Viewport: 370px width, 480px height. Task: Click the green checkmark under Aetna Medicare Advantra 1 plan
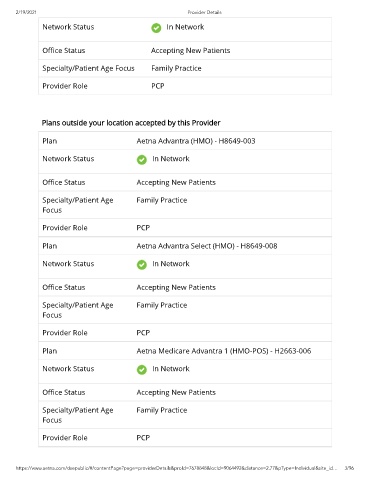[142, 370]
